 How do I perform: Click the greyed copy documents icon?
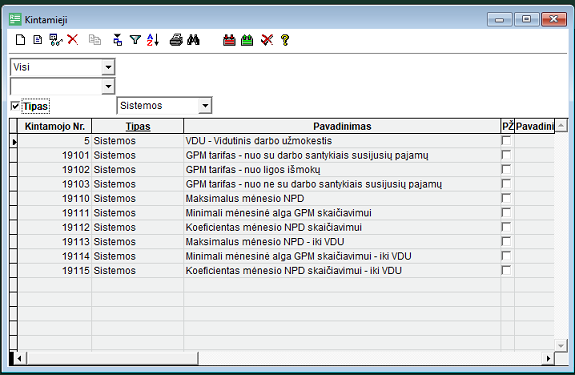pos(95,40)
